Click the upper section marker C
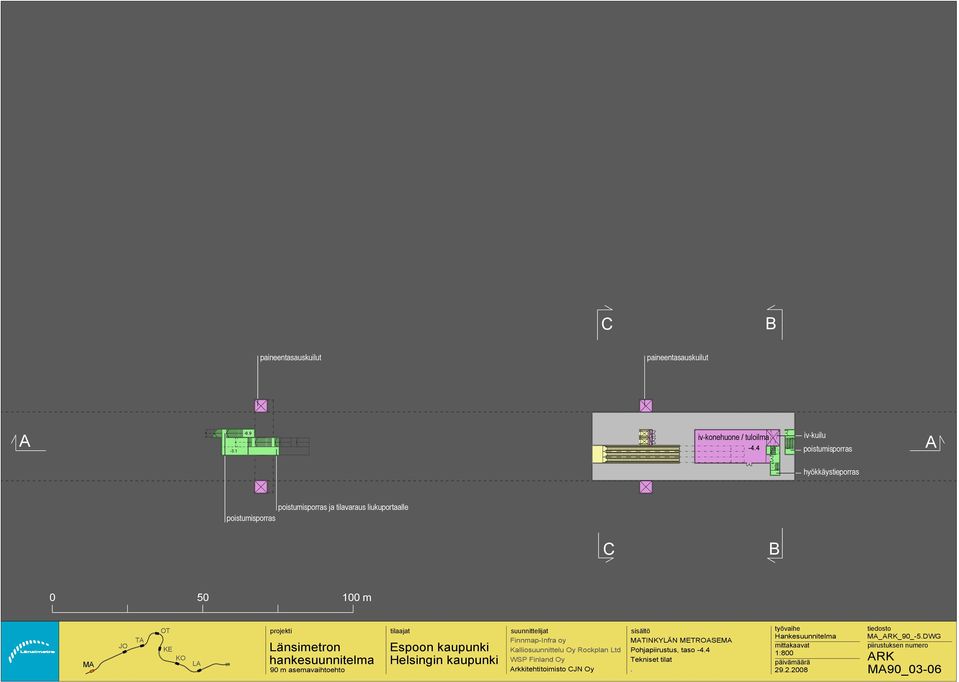Screen dimensions: 959x682 click(x=606, y=323)
